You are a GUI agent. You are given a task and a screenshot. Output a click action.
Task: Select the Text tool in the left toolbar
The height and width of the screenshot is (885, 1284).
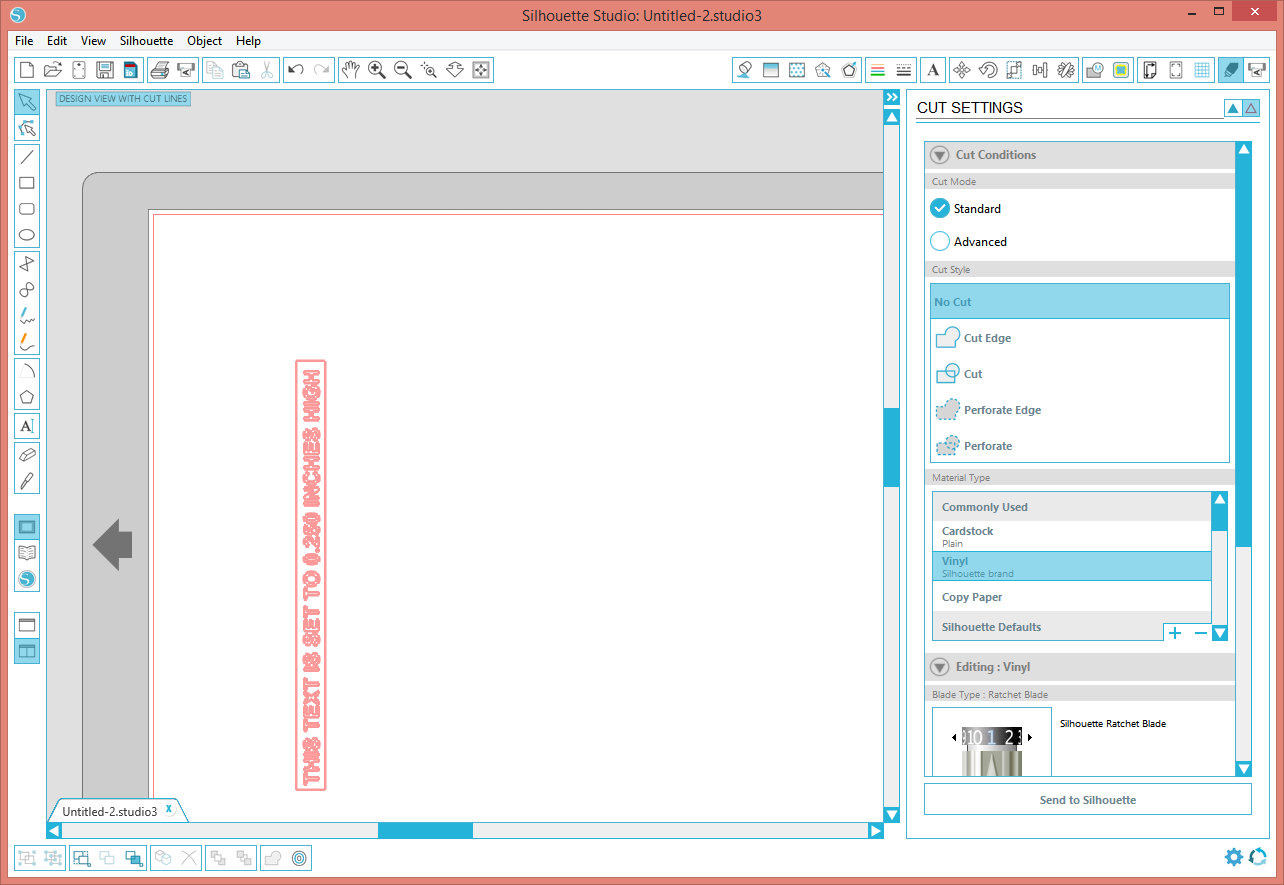click(27, 426)
